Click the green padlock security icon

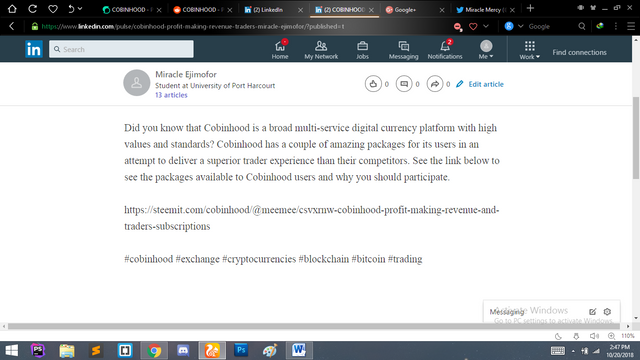click(35, 26)
